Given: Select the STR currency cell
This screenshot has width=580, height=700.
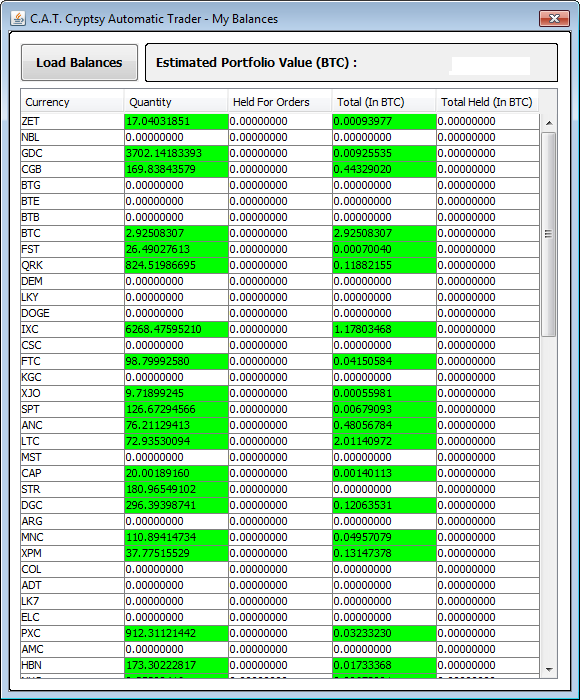Looking at the screenshot, I should point(72,489).
